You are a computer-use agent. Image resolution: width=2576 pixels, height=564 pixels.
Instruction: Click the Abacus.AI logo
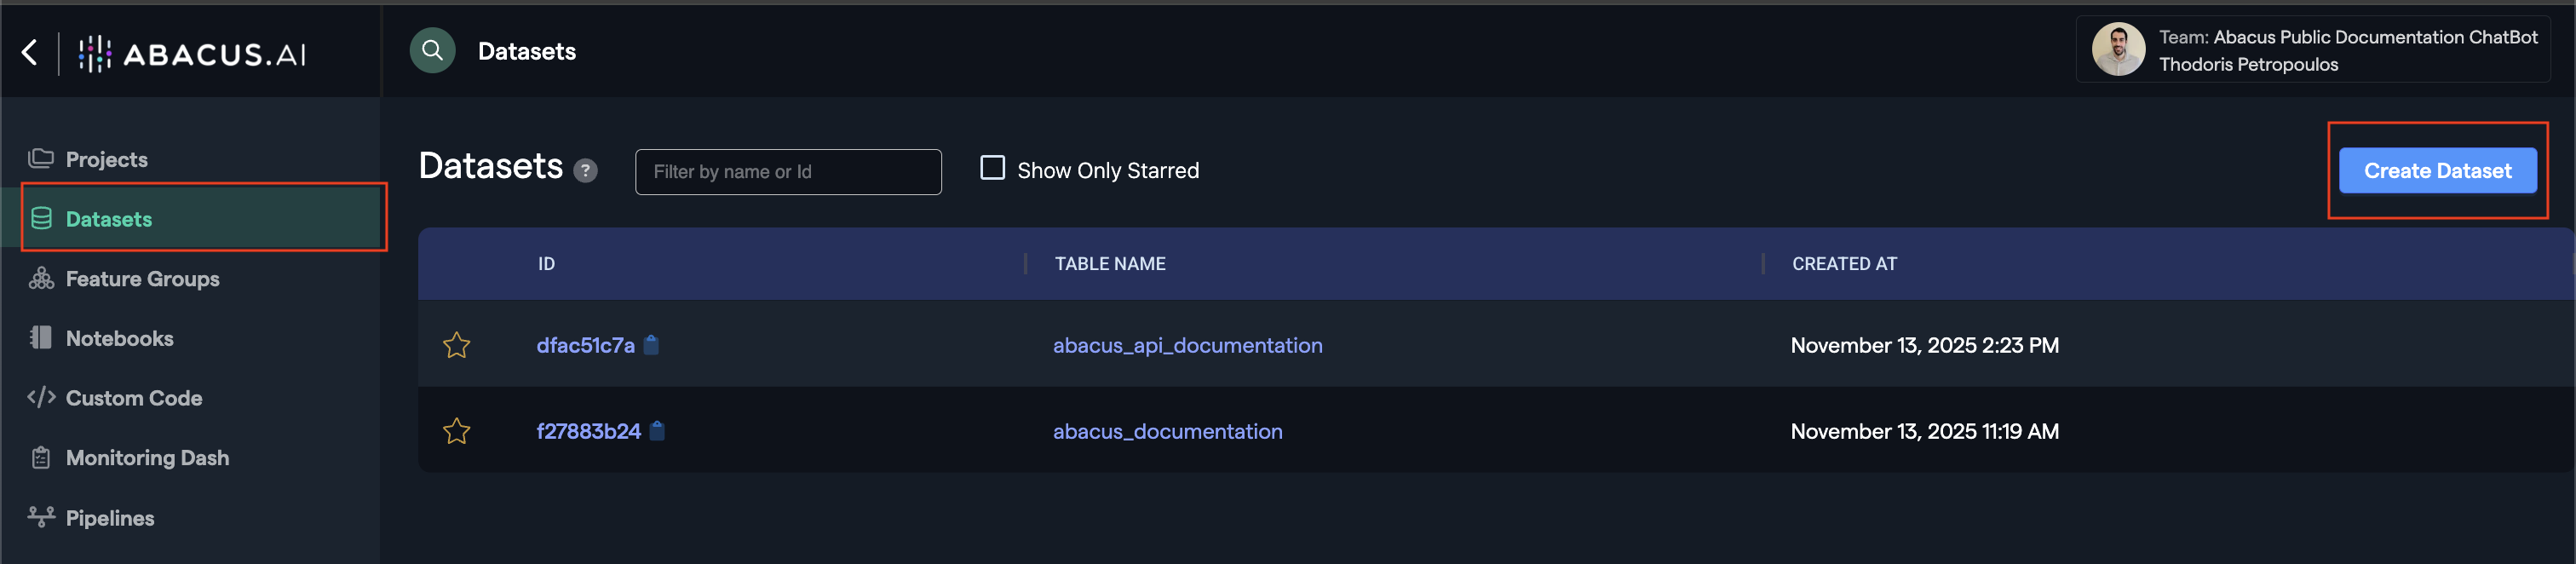pos(193,54)
